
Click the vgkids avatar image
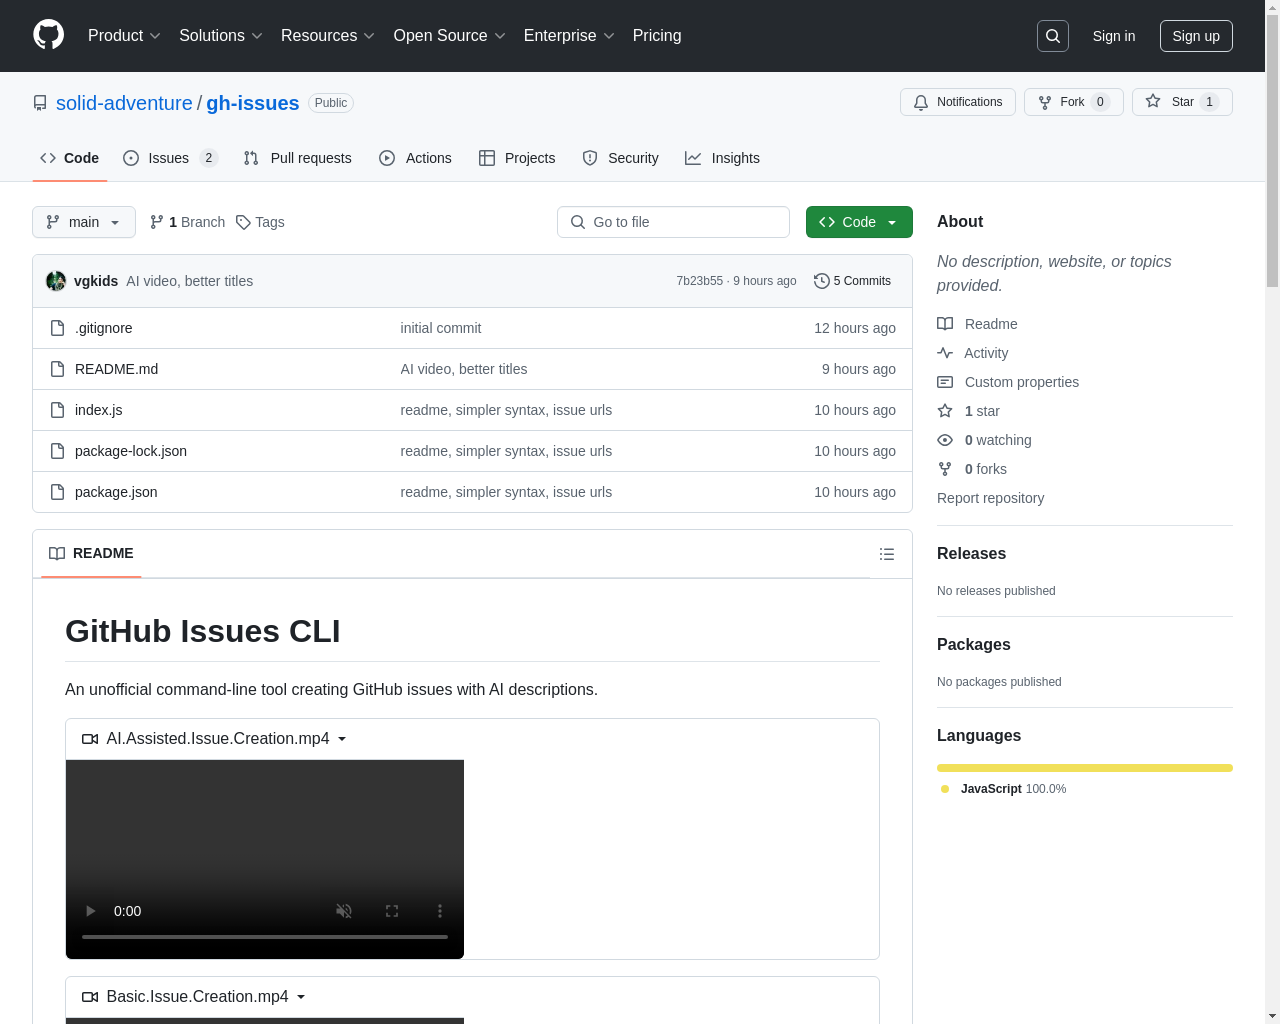point(56,281)
